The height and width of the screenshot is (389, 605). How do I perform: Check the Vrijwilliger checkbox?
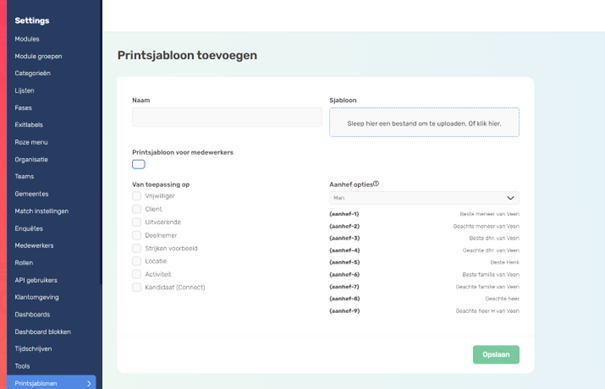137,196
